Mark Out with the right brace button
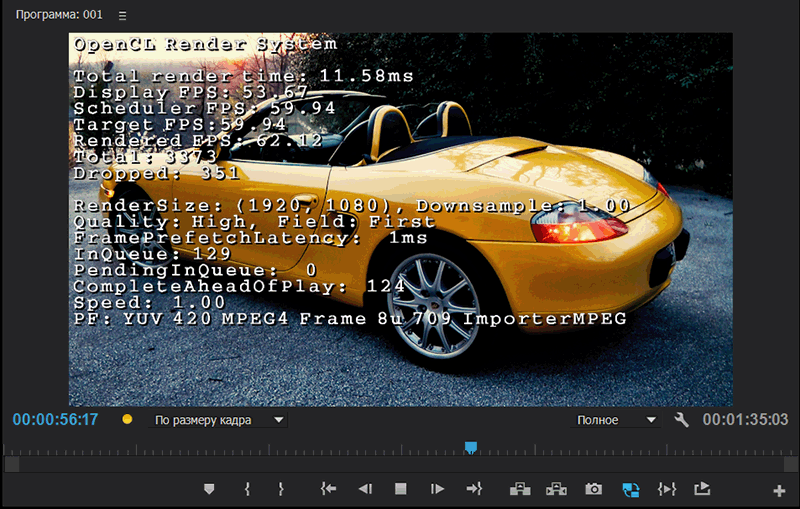This screenshot has width=800, height=509. pos(281,489)
